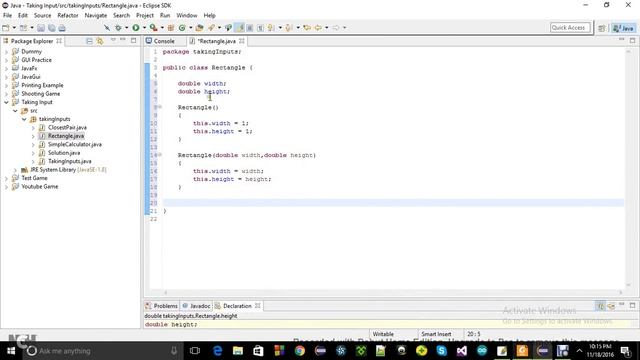Viewport: 640px width, 360px height.
Task: Close the Declaration view tab
Action: point(258,306)
